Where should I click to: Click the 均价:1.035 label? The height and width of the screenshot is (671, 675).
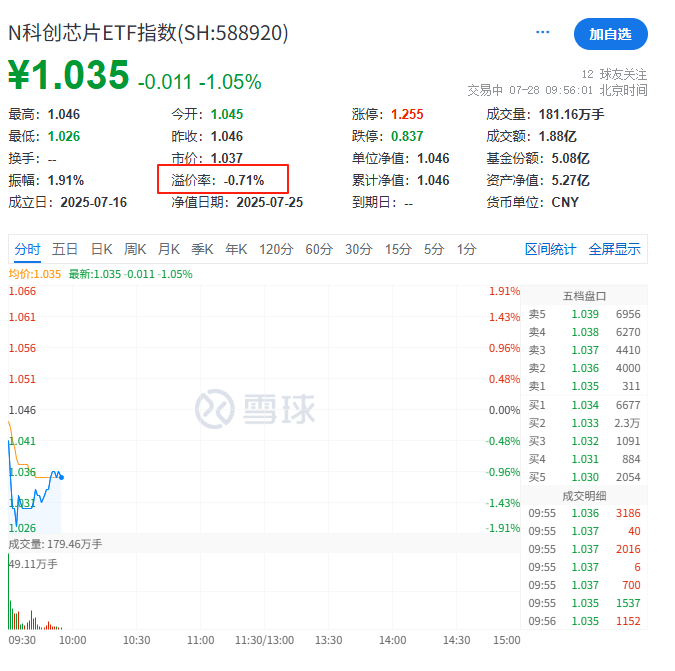tap(35, 274)
